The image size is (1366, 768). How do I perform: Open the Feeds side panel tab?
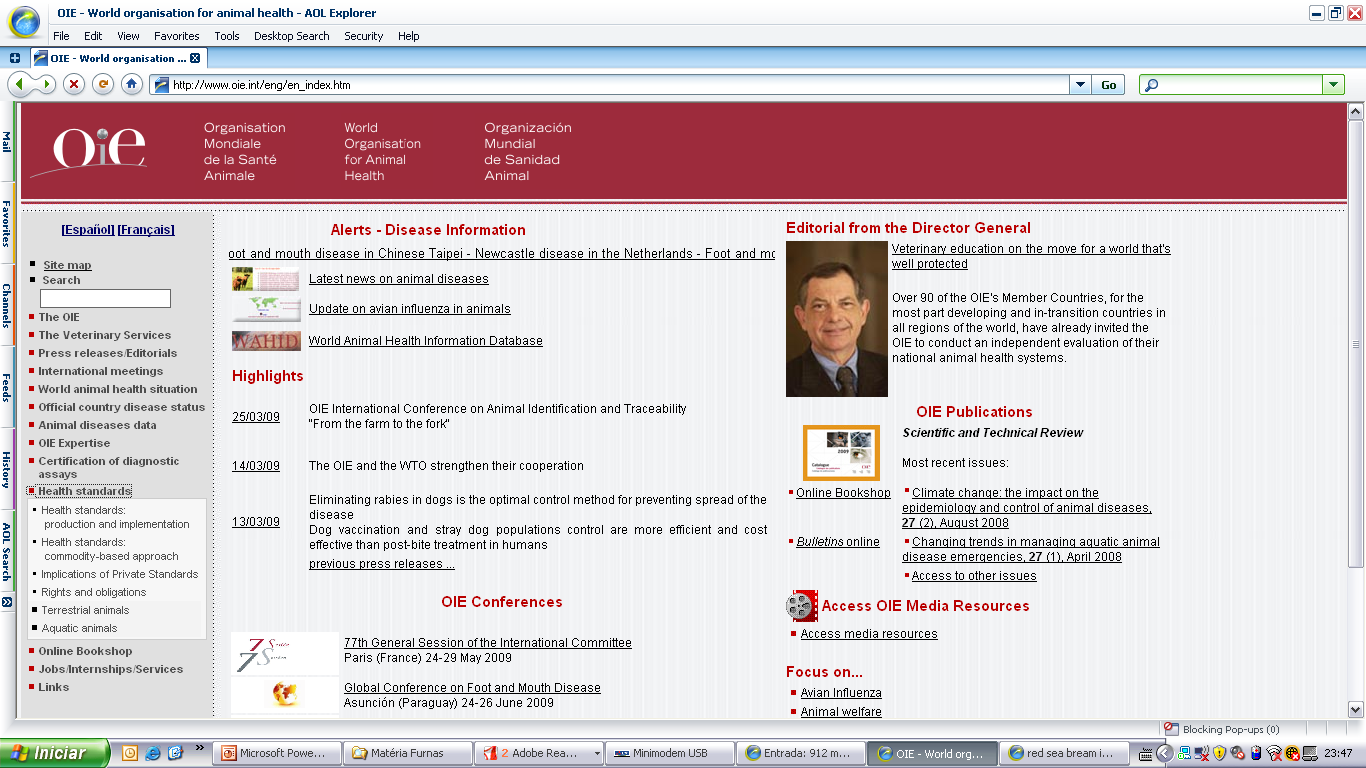point(7,388)
